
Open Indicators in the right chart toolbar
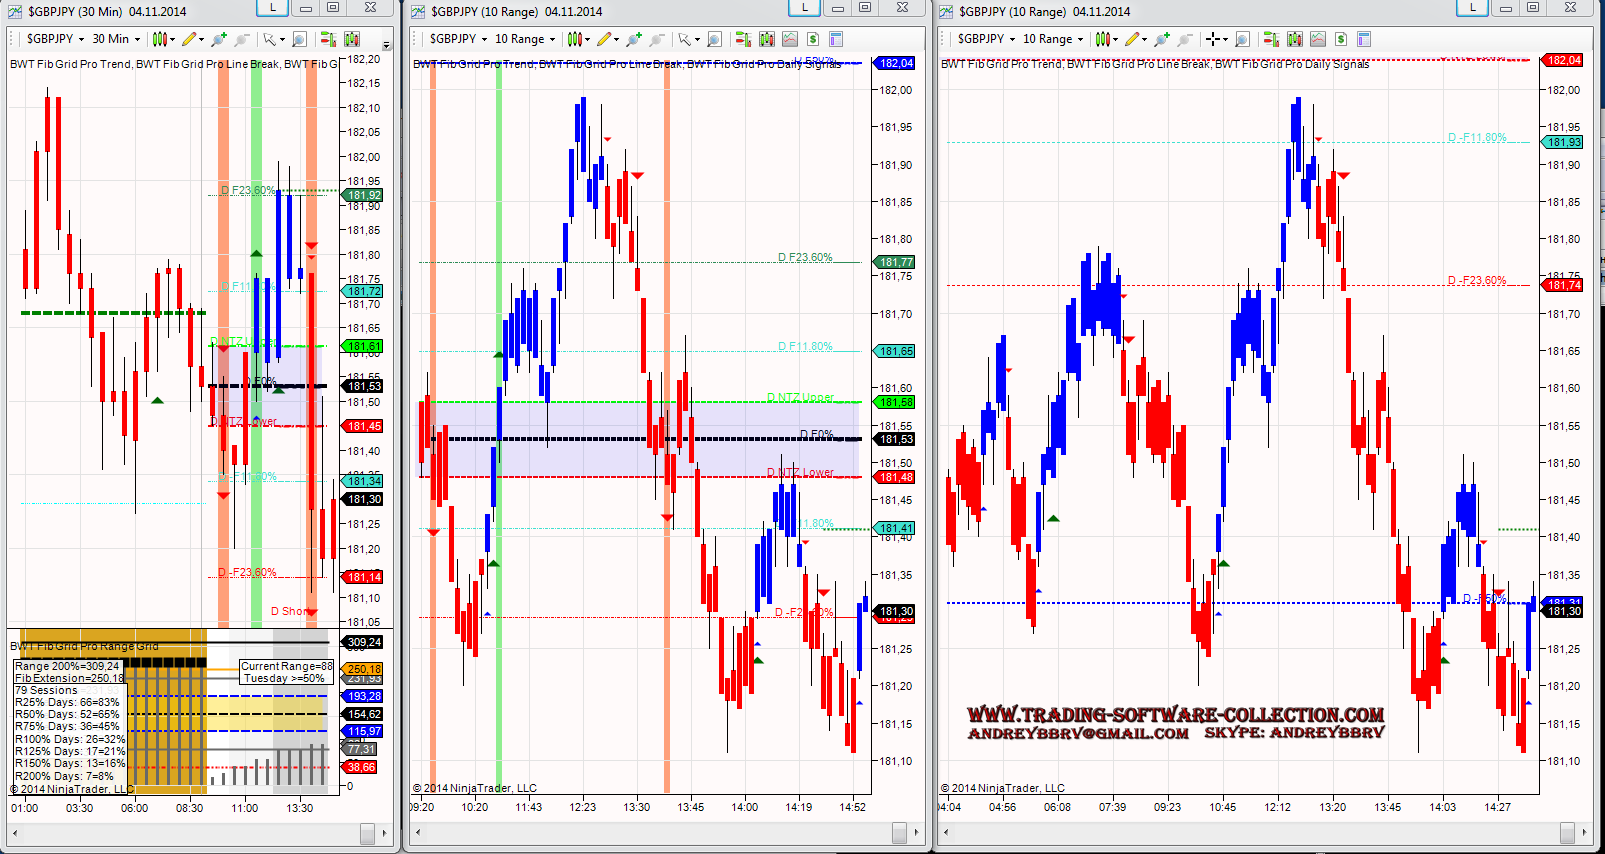point(1295,39)
